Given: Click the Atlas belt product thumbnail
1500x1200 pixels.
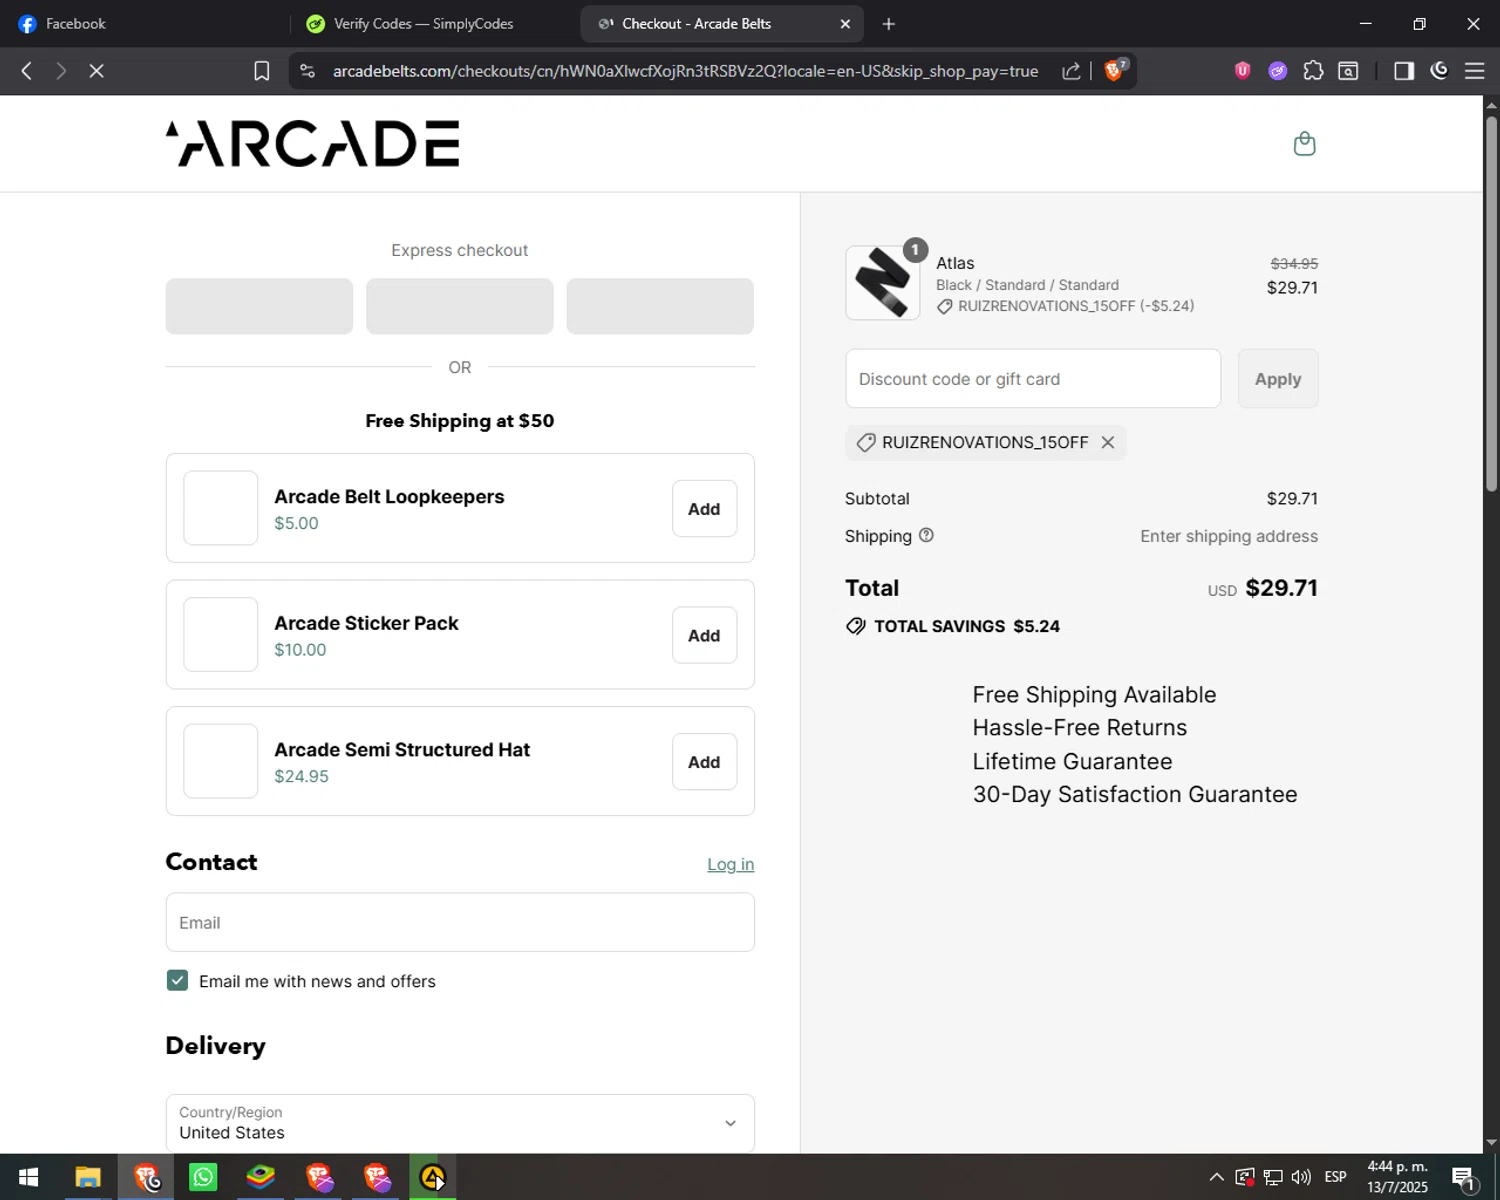Looking at the screenshot, I should (882, 283).
